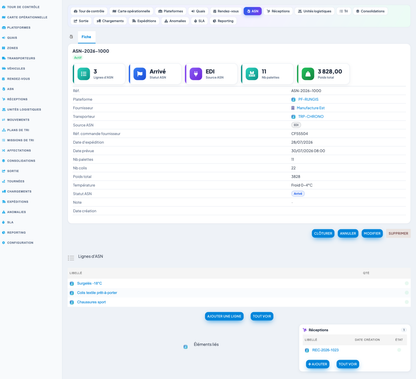Select Zones in left sidebar

pyautogui.click(x=10, y=48)
